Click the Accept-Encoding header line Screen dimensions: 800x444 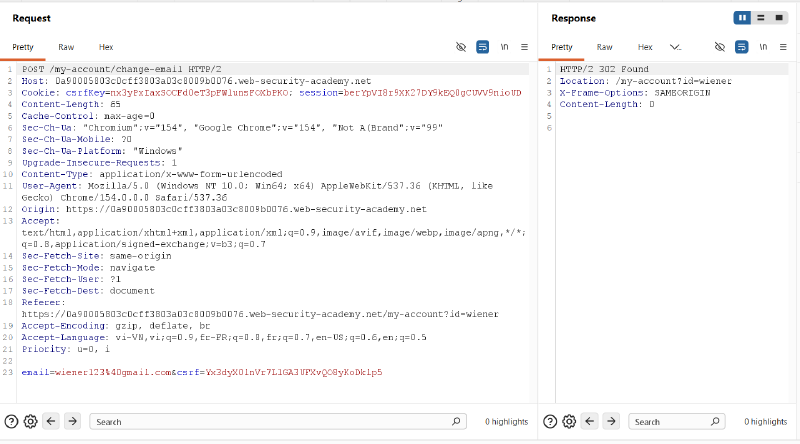click(x=116, y=326)
